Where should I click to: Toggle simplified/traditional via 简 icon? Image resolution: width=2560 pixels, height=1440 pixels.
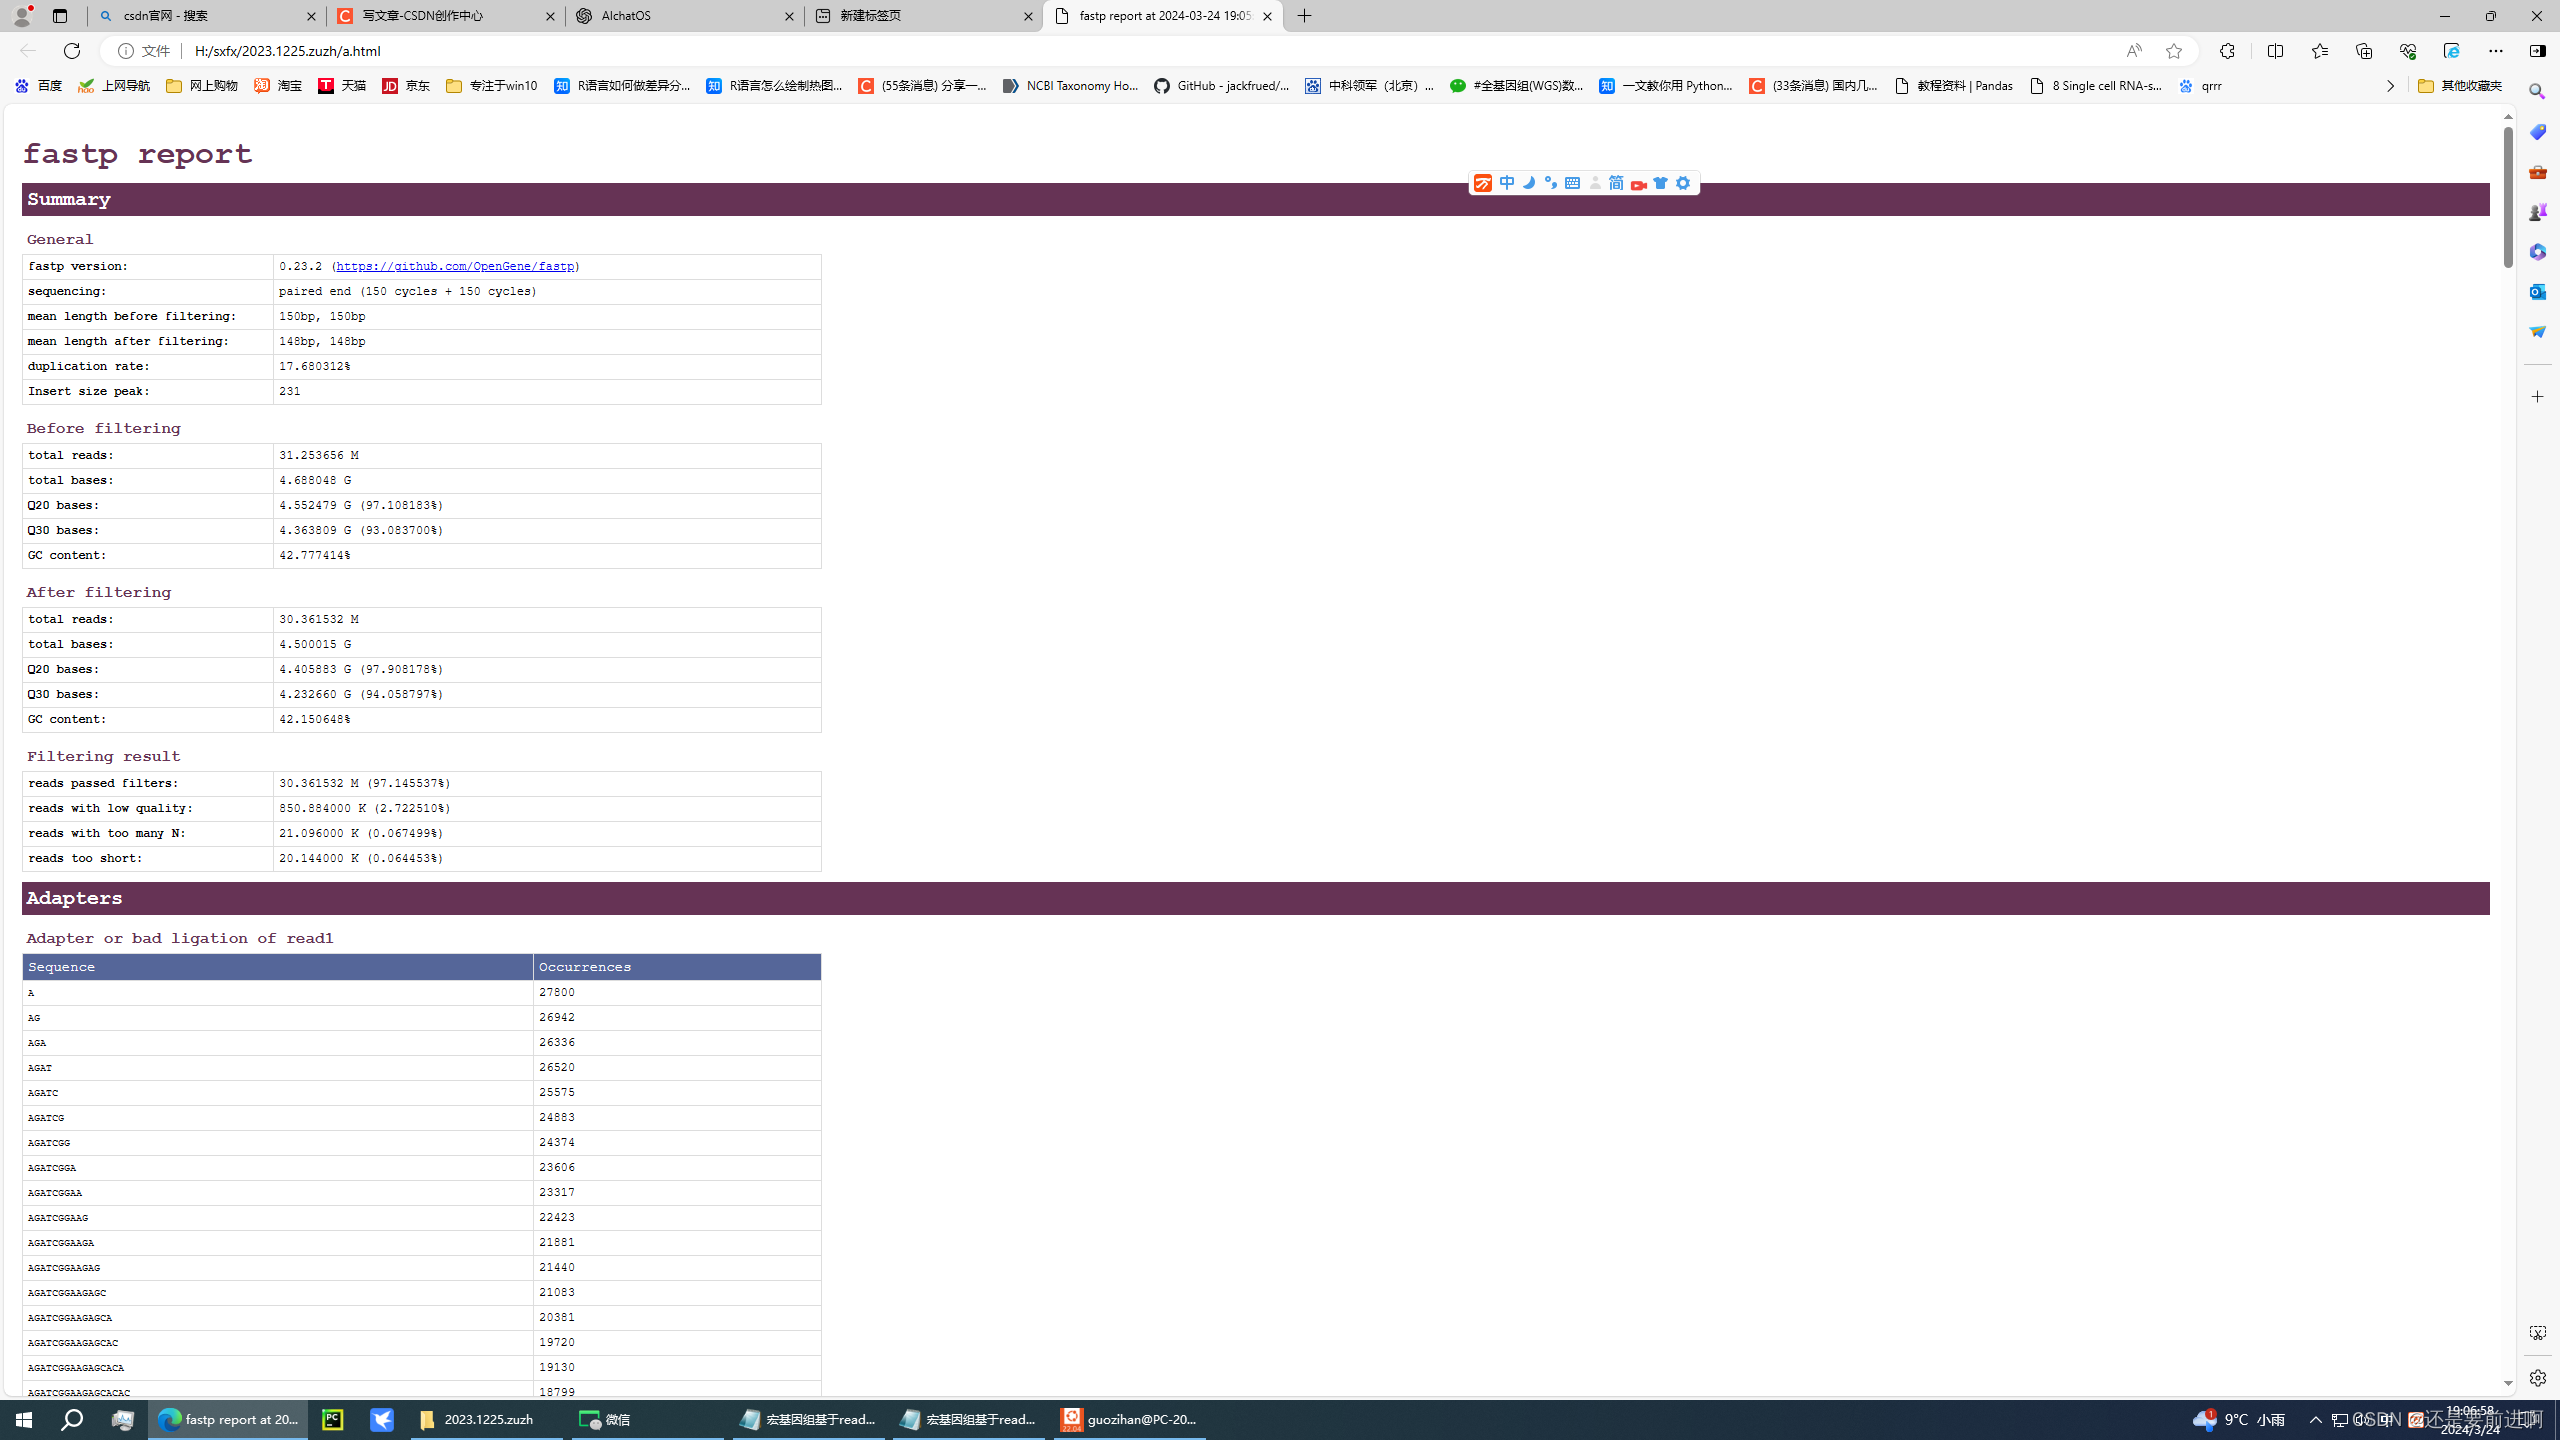[x=1615, y=183]
